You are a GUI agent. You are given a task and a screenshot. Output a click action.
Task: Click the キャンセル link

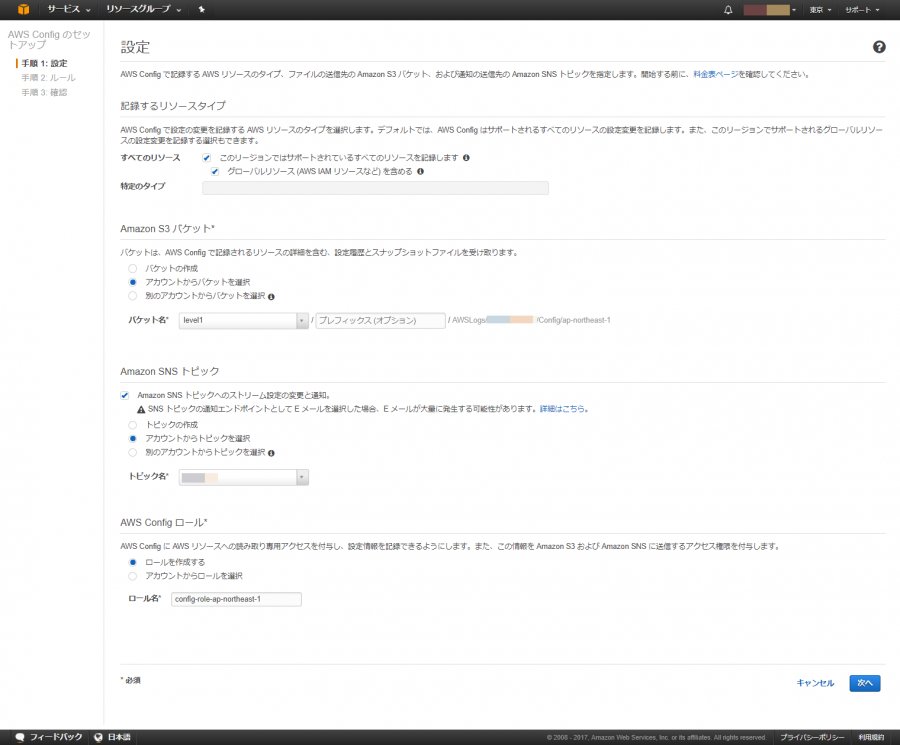815,683
